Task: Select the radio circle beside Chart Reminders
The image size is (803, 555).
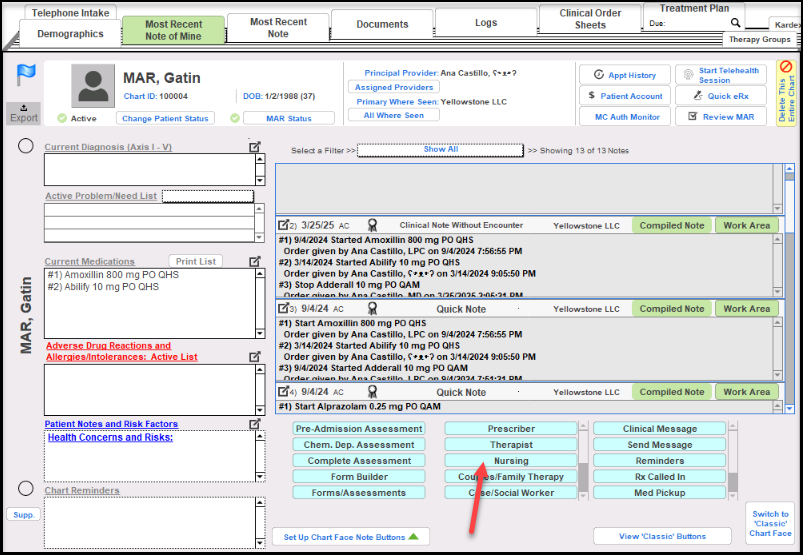Action: point(26,488)
